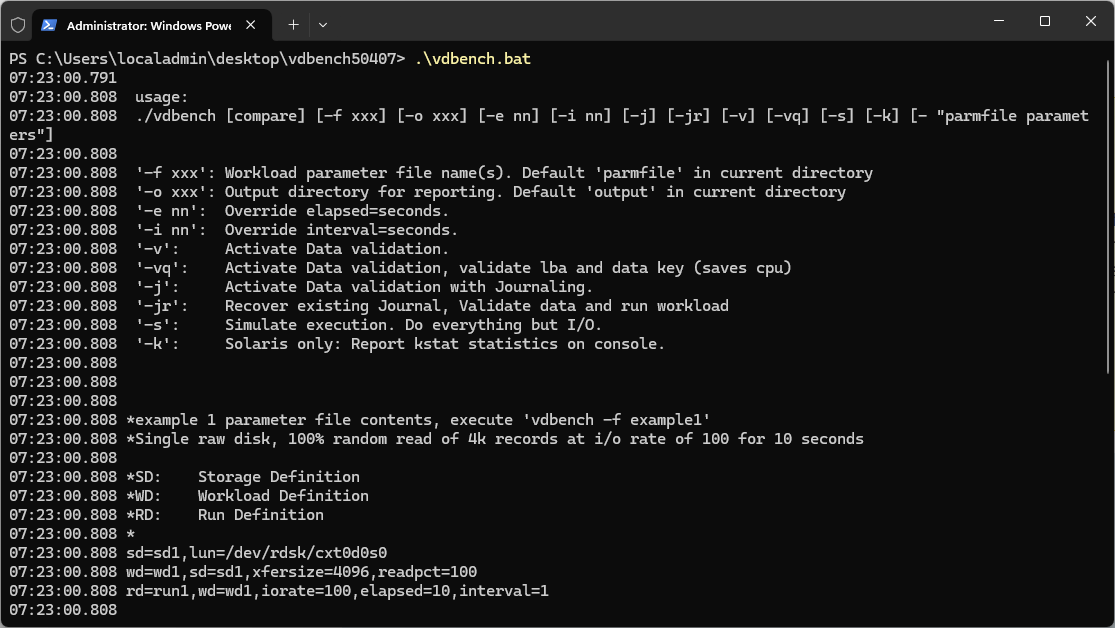Viewport: 1115px width, 628px height.
Task: Click the PowerShell icon on the tab
Action: (49, 24)
